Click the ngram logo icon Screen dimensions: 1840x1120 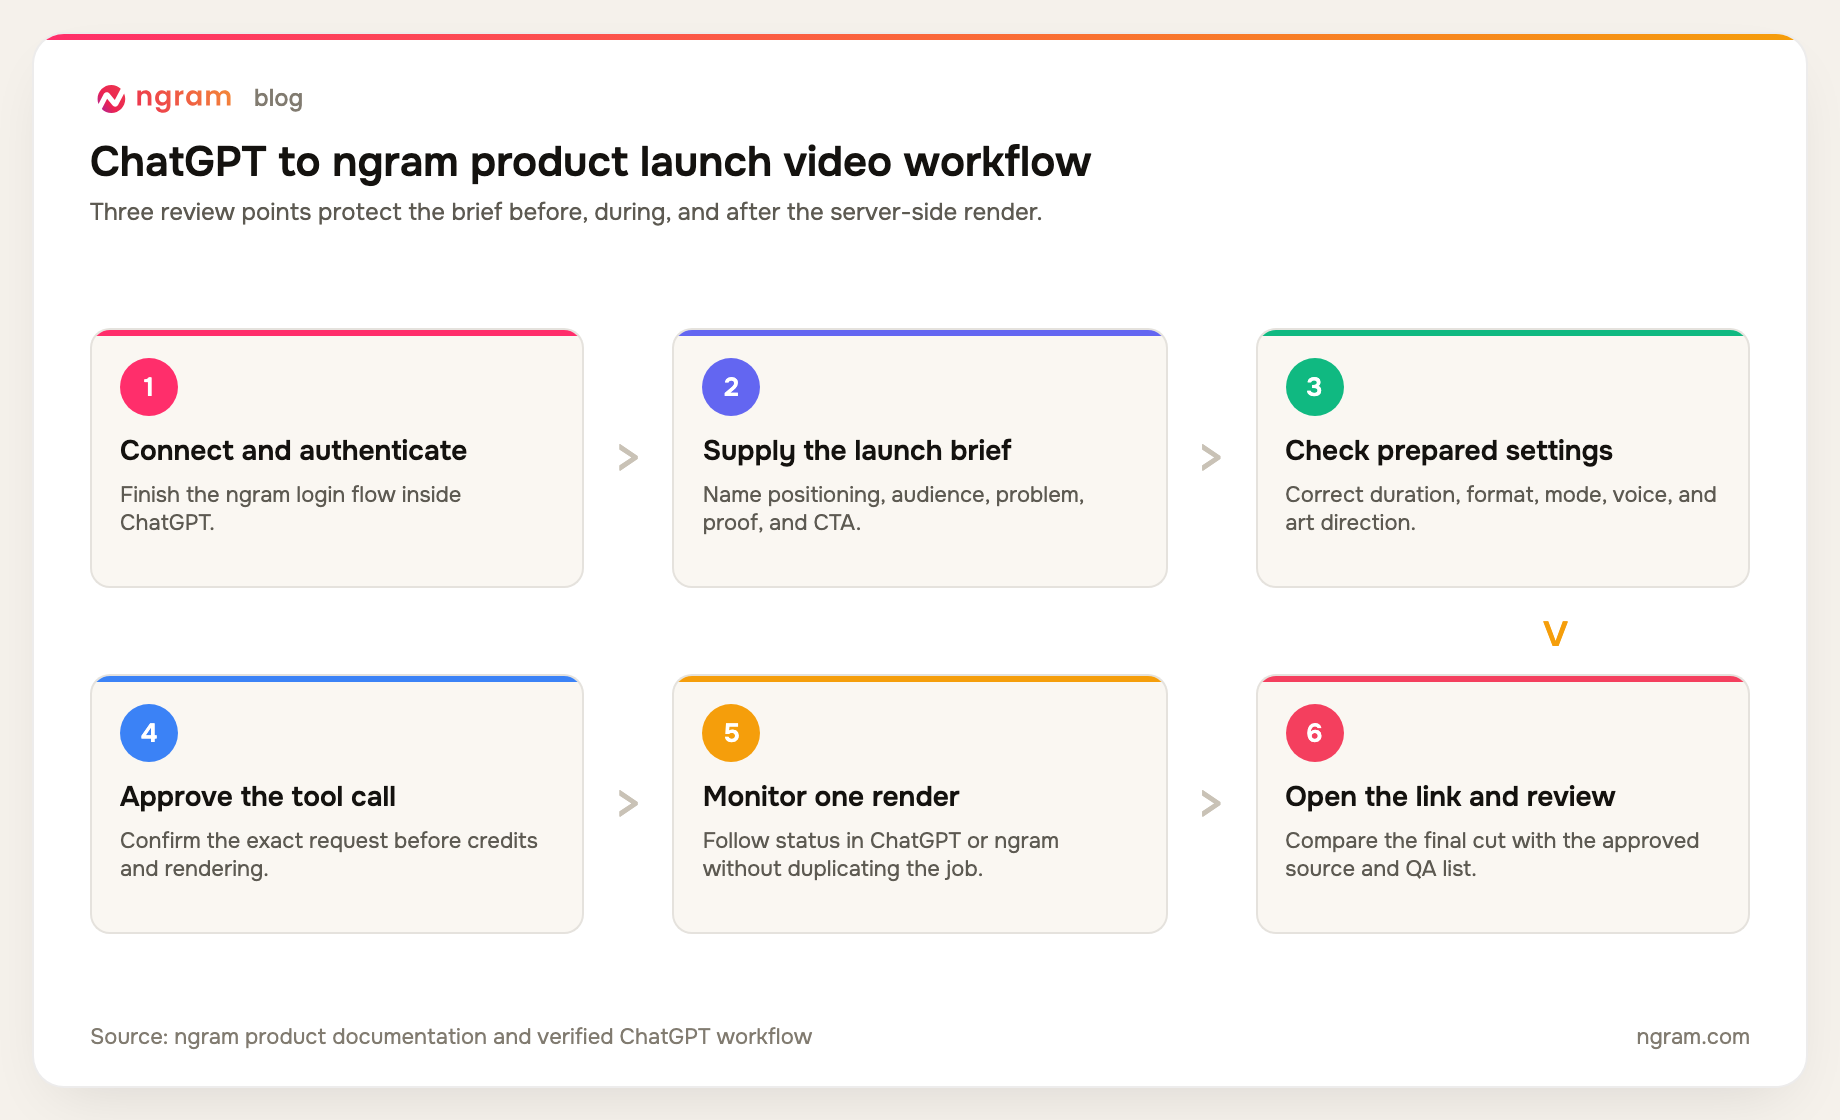pos(111,98)
